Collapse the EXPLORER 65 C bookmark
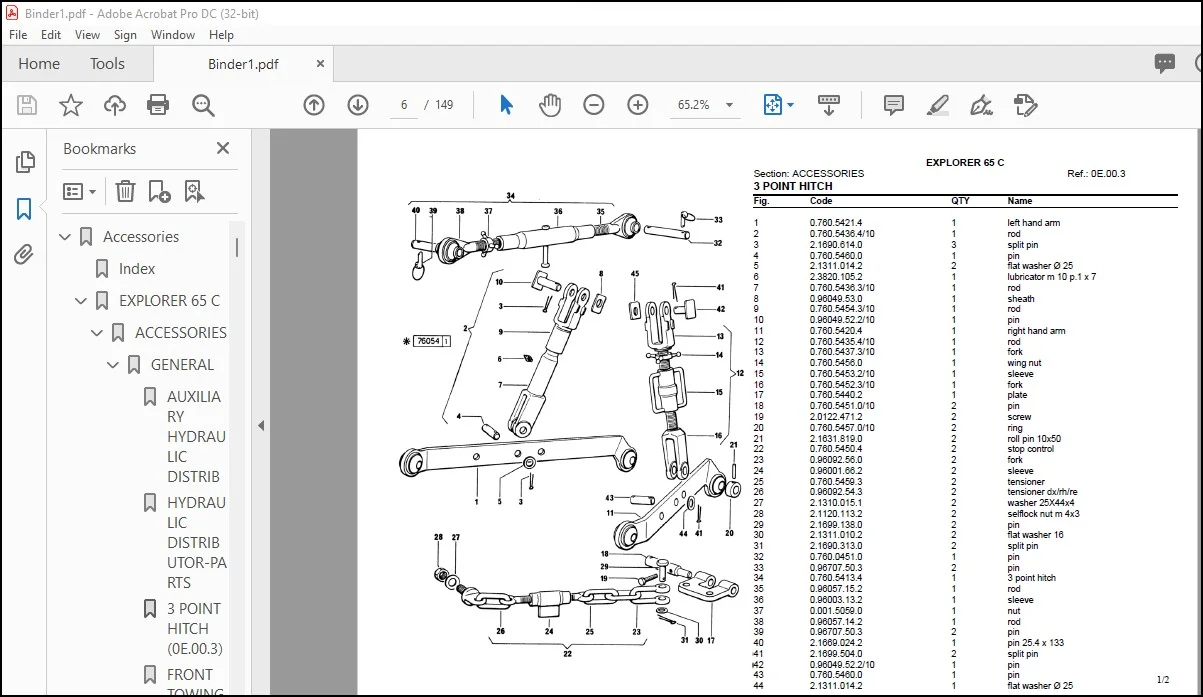 [x=82, y=301]
